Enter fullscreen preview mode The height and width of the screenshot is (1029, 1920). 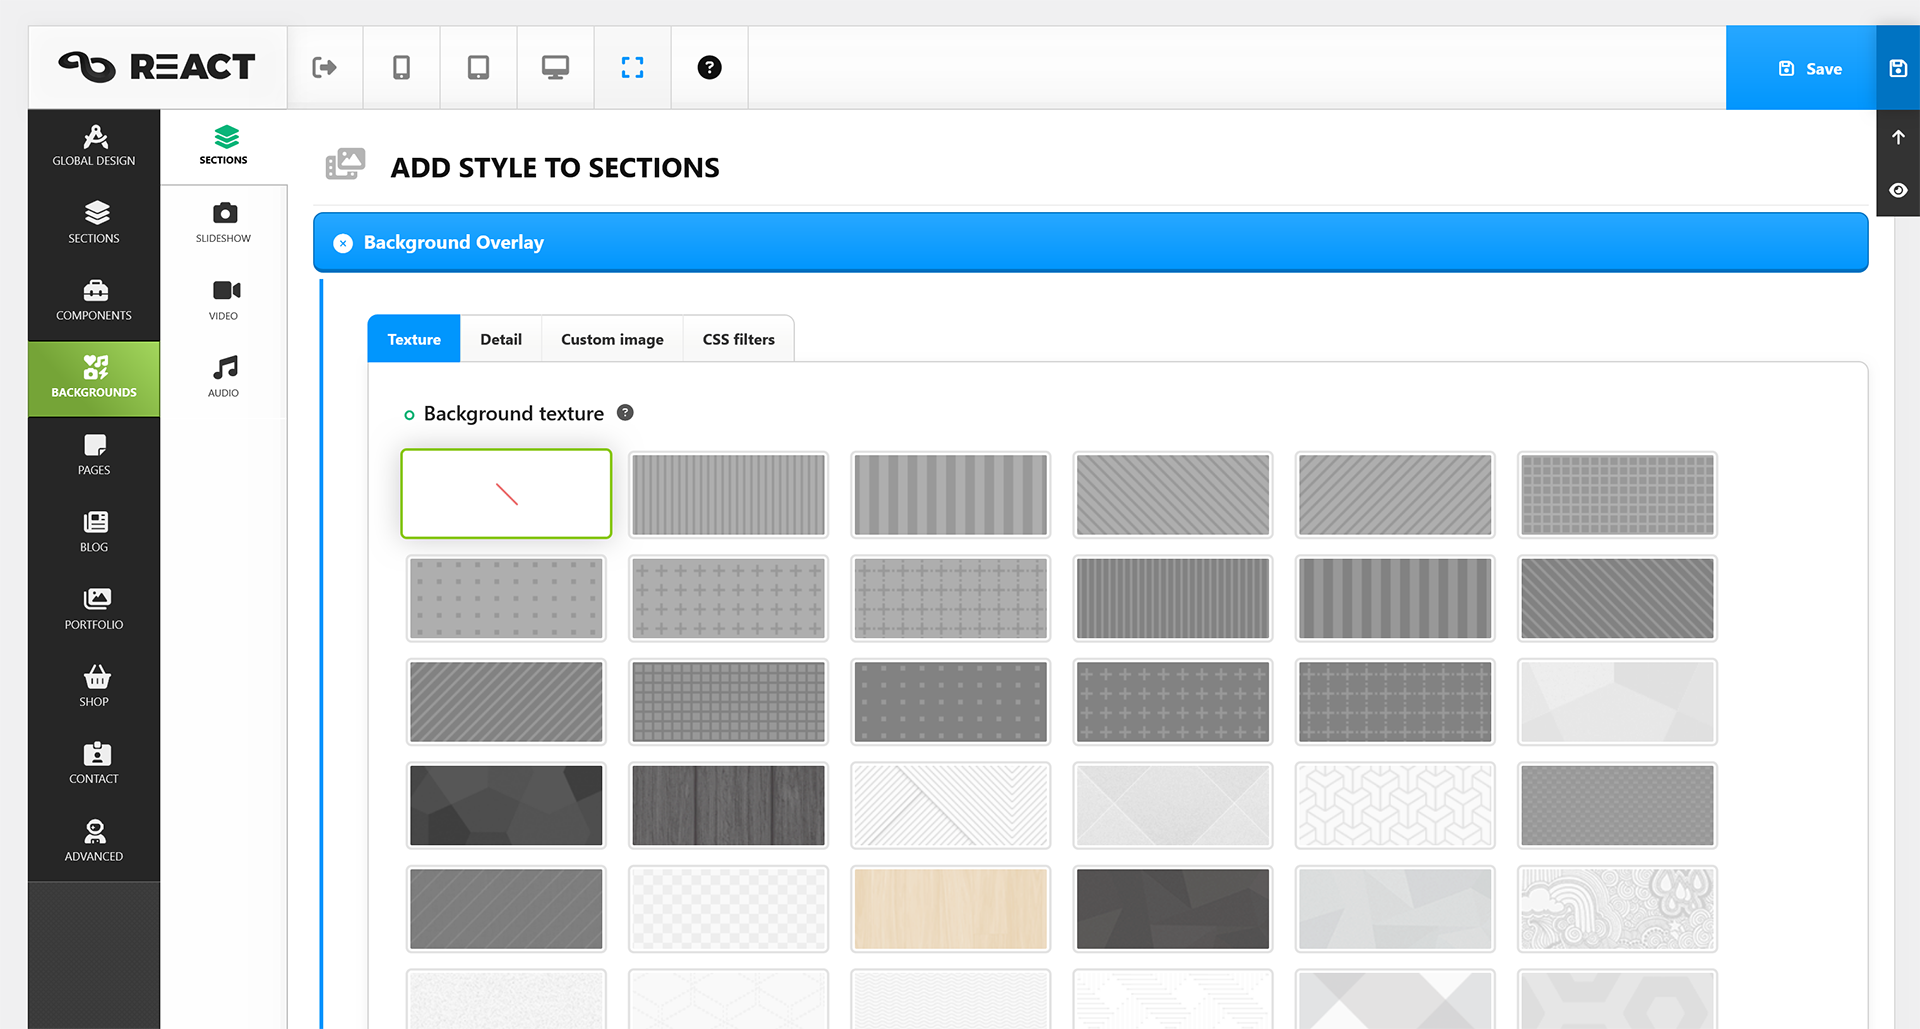632,67
